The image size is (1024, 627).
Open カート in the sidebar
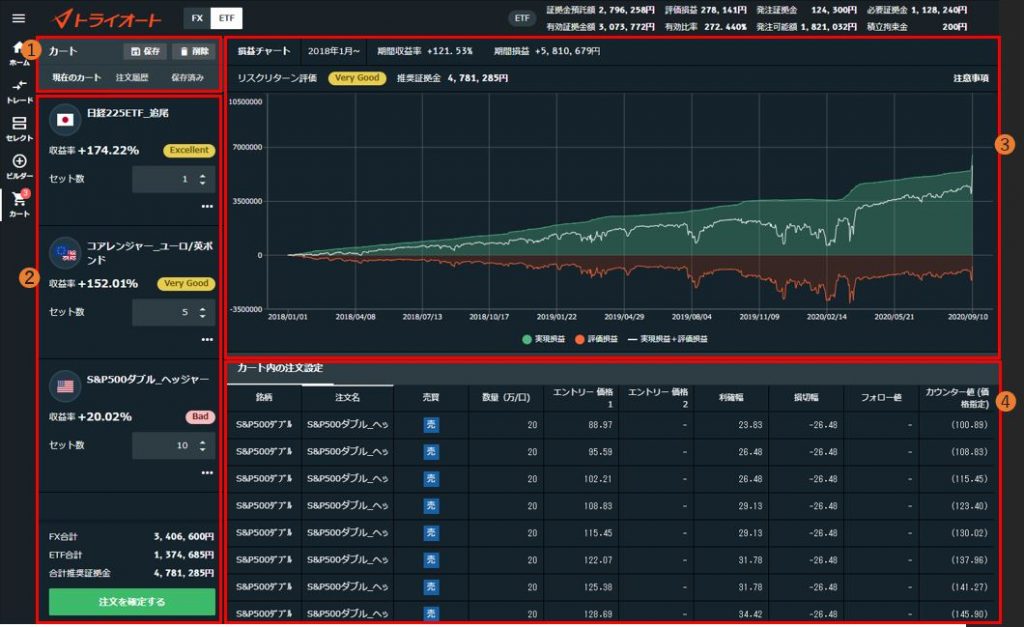[19, 204]
